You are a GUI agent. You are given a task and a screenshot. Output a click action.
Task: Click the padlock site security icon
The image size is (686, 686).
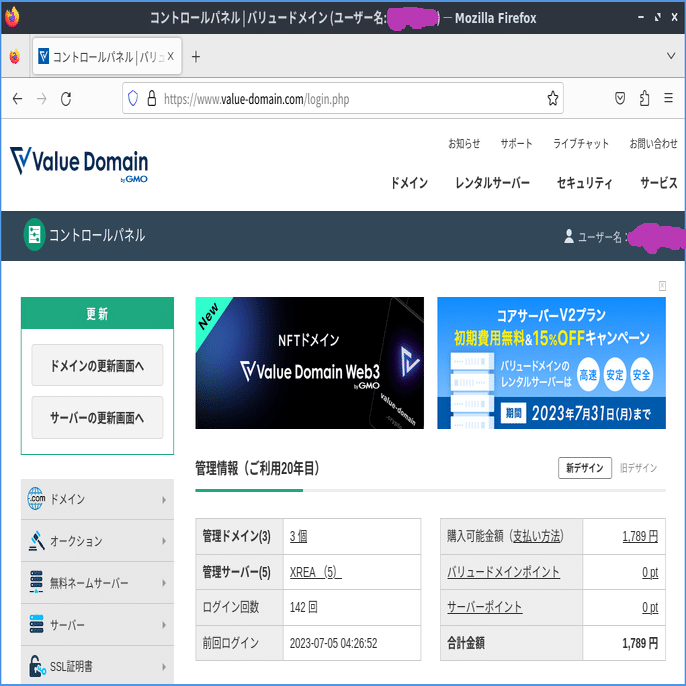[x=152, y=98]
